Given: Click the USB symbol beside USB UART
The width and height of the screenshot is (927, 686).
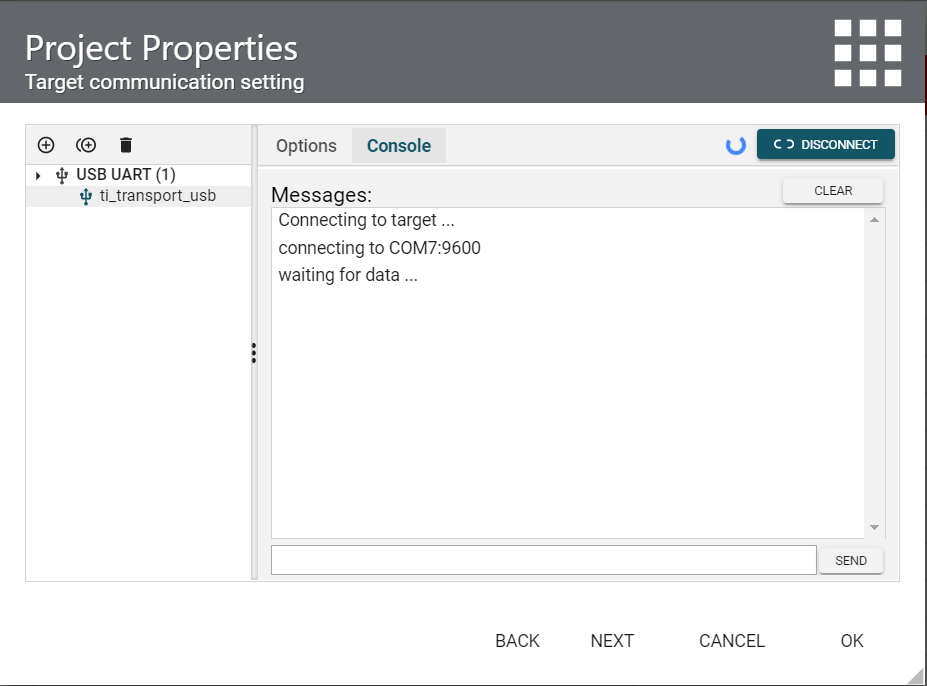Looking at the screenshot, I should [62, 175].
